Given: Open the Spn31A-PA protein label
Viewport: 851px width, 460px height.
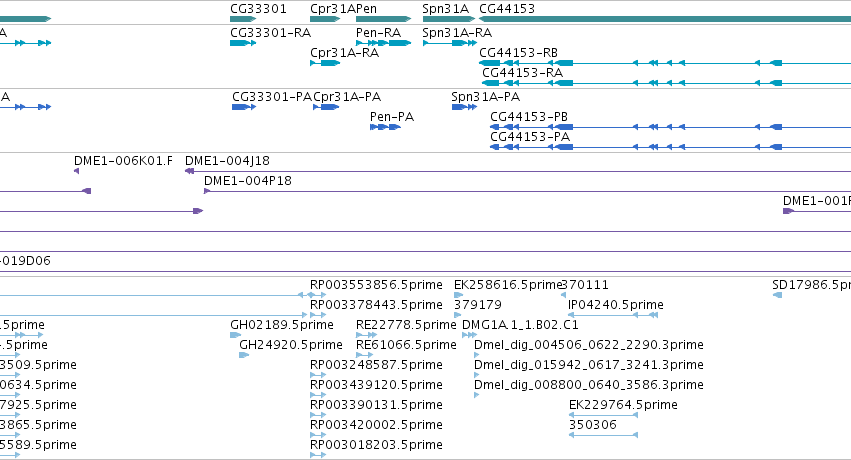Looking at the screenshot, I should coord(485,97).
